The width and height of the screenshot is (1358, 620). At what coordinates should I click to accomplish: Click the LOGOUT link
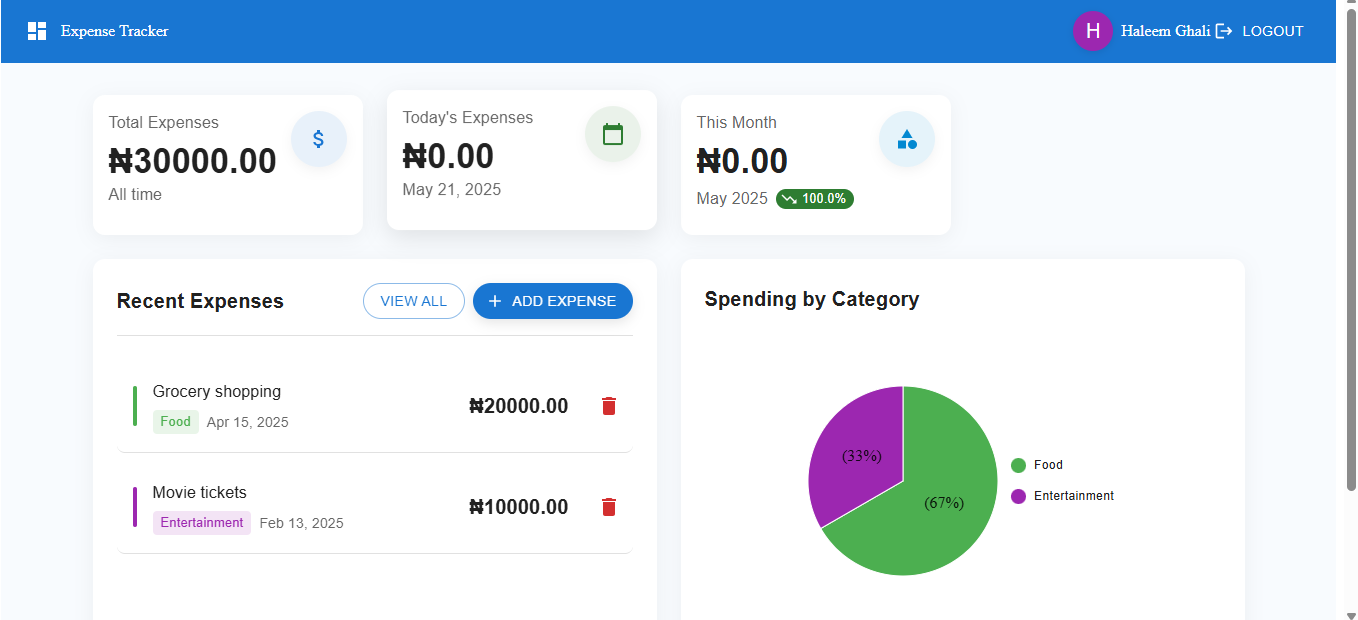(x=1272, y=30)
